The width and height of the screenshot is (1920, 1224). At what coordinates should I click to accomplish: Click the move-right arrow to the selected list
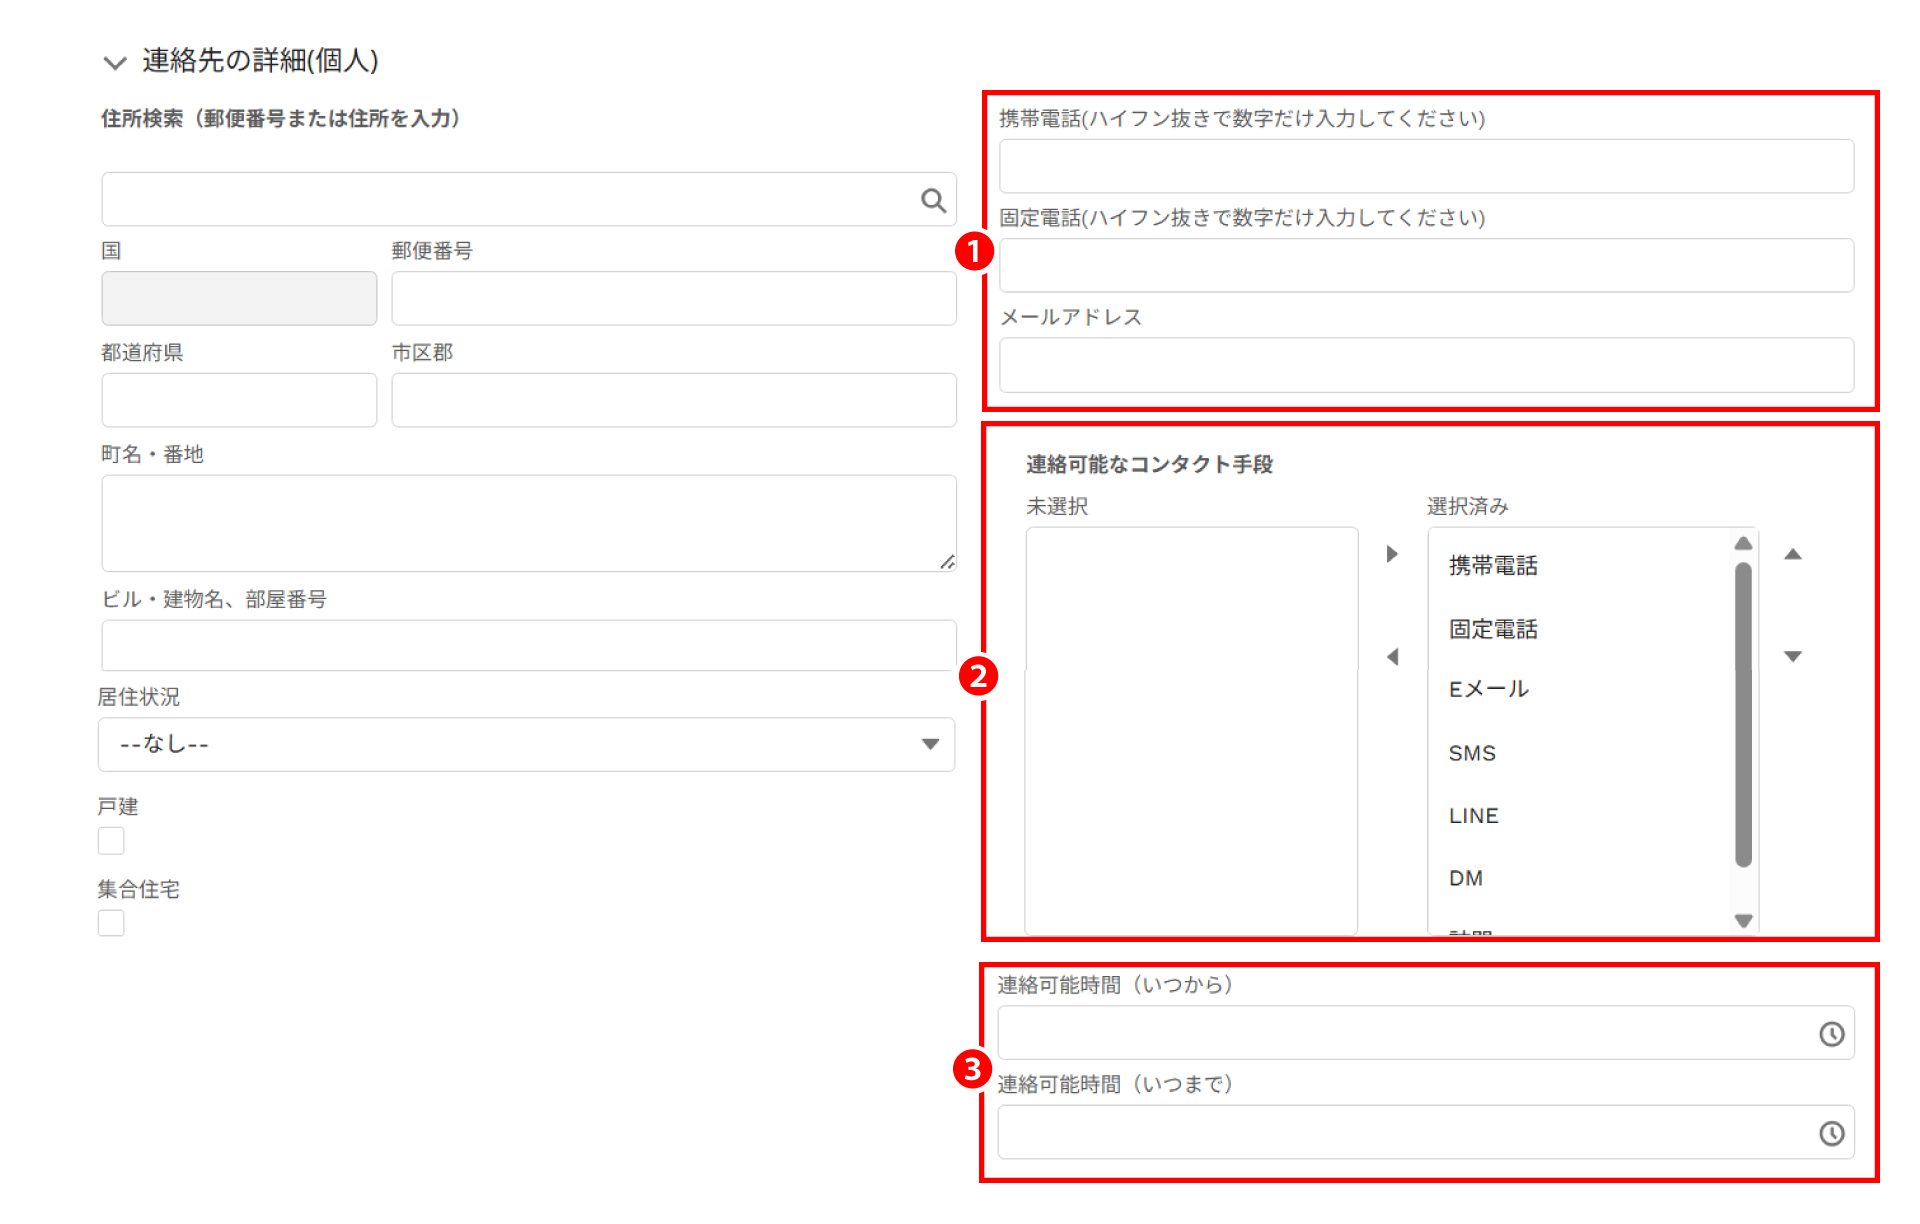coord(1392,554)
